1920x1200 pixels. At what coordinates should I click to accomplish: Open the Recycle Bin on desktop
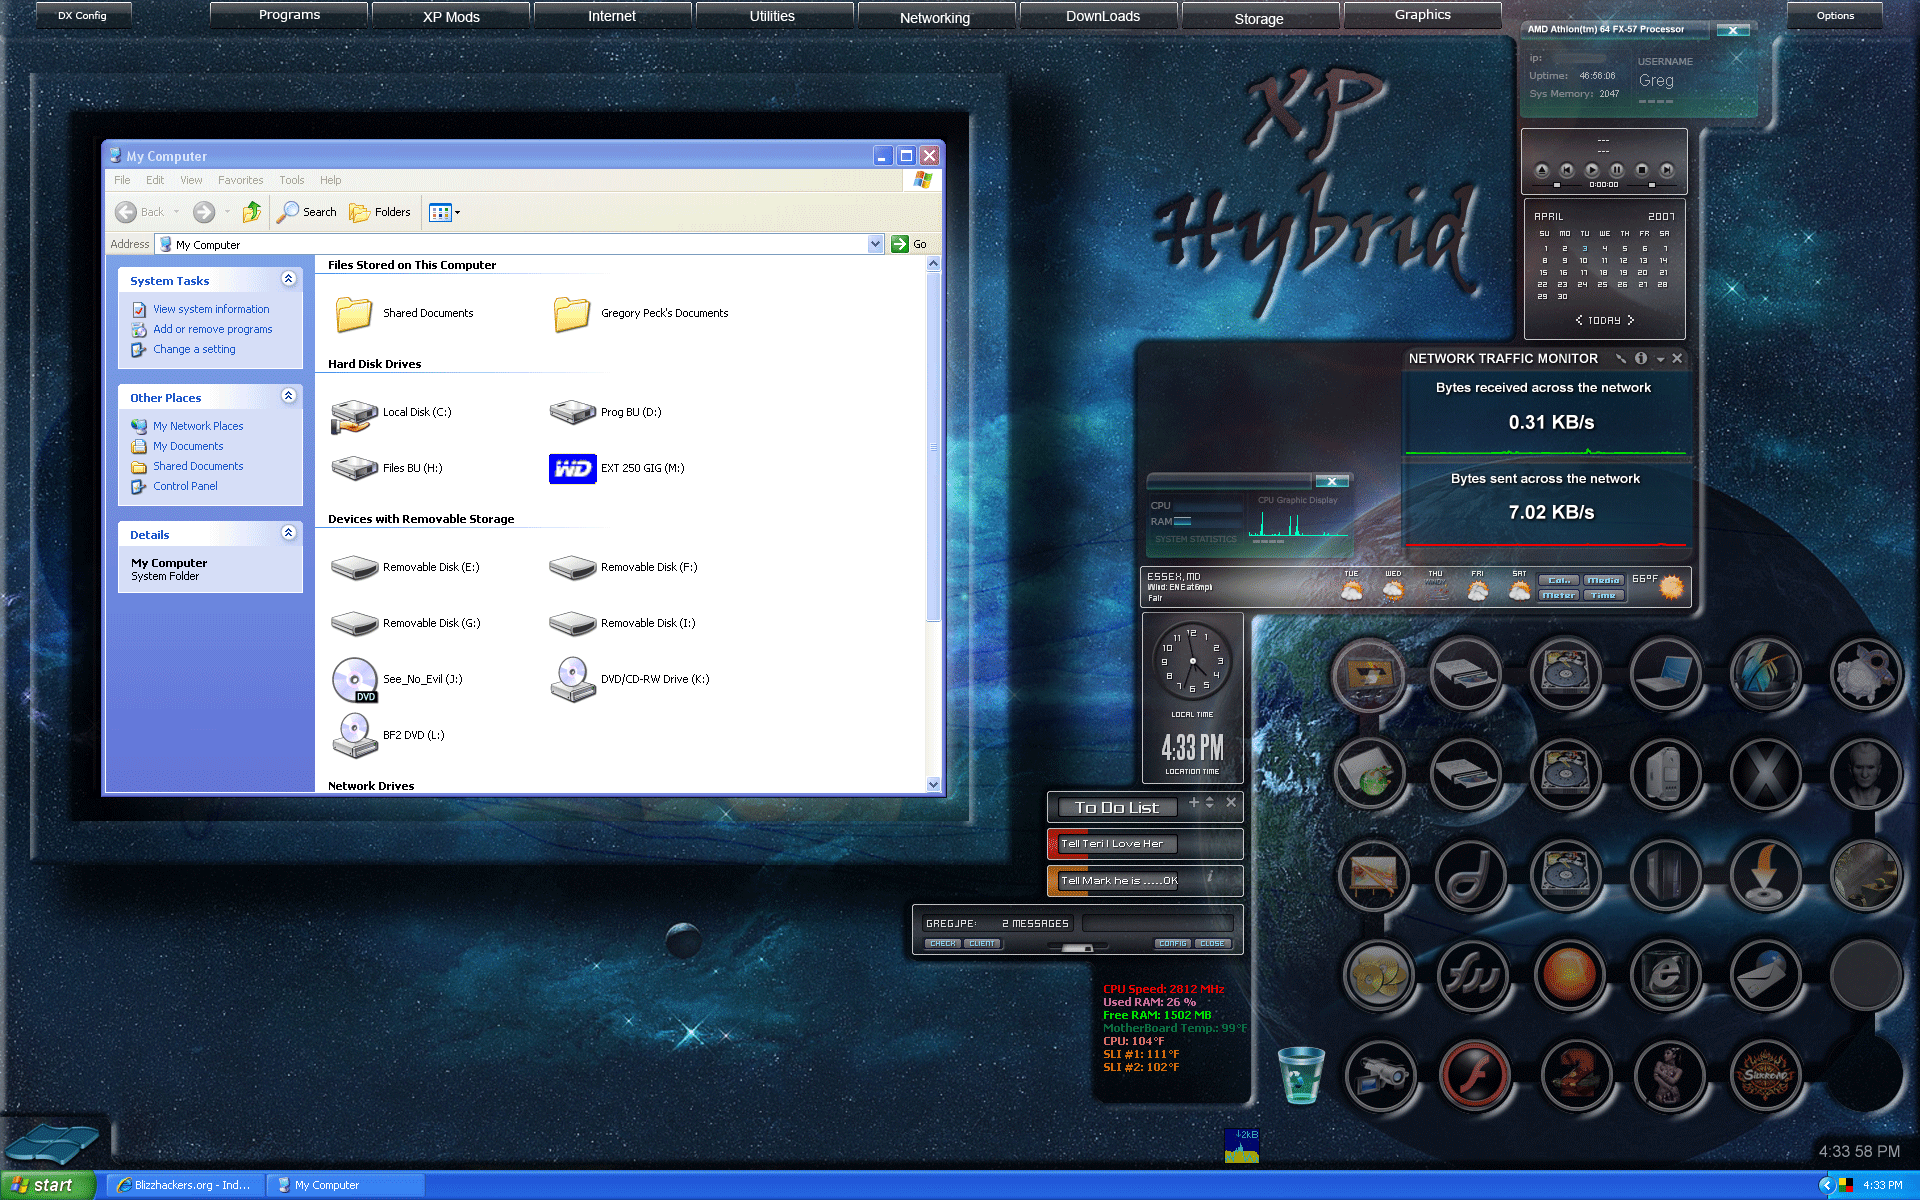[1301, 1075]
